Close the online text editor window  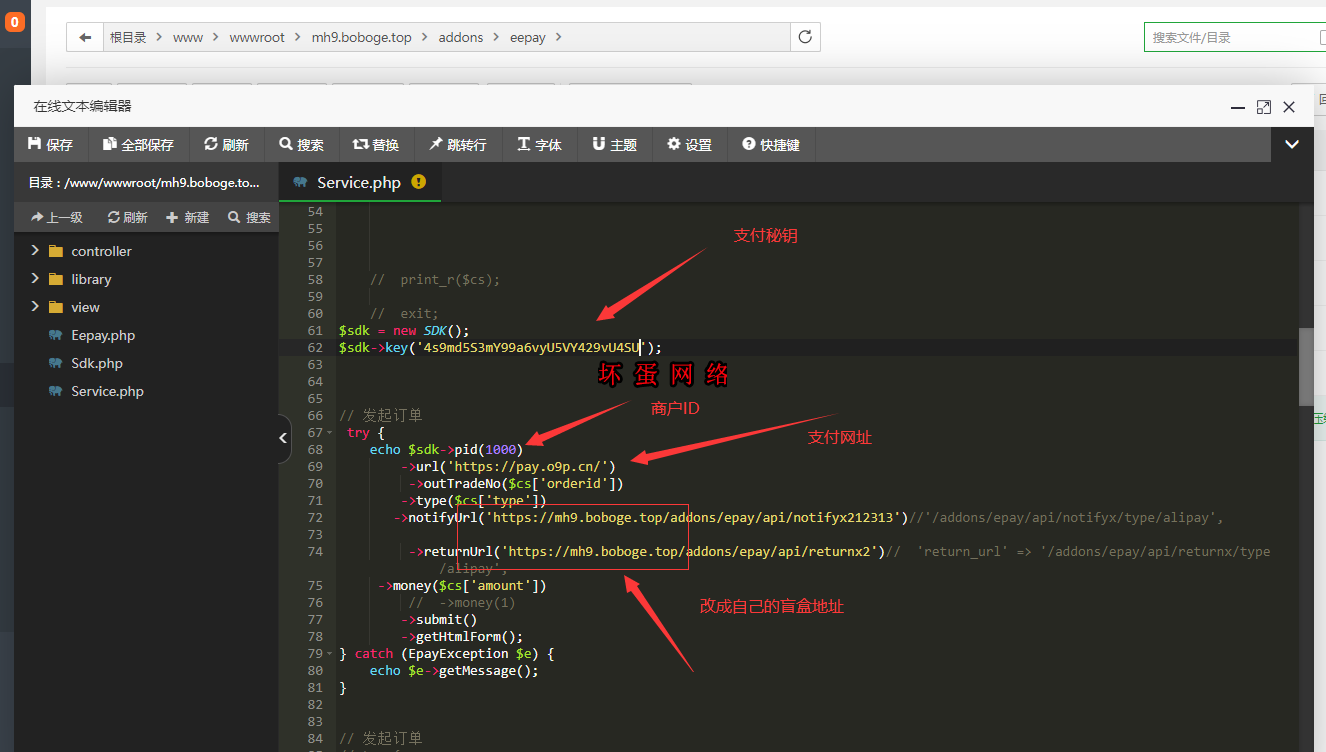point(1289,107)
